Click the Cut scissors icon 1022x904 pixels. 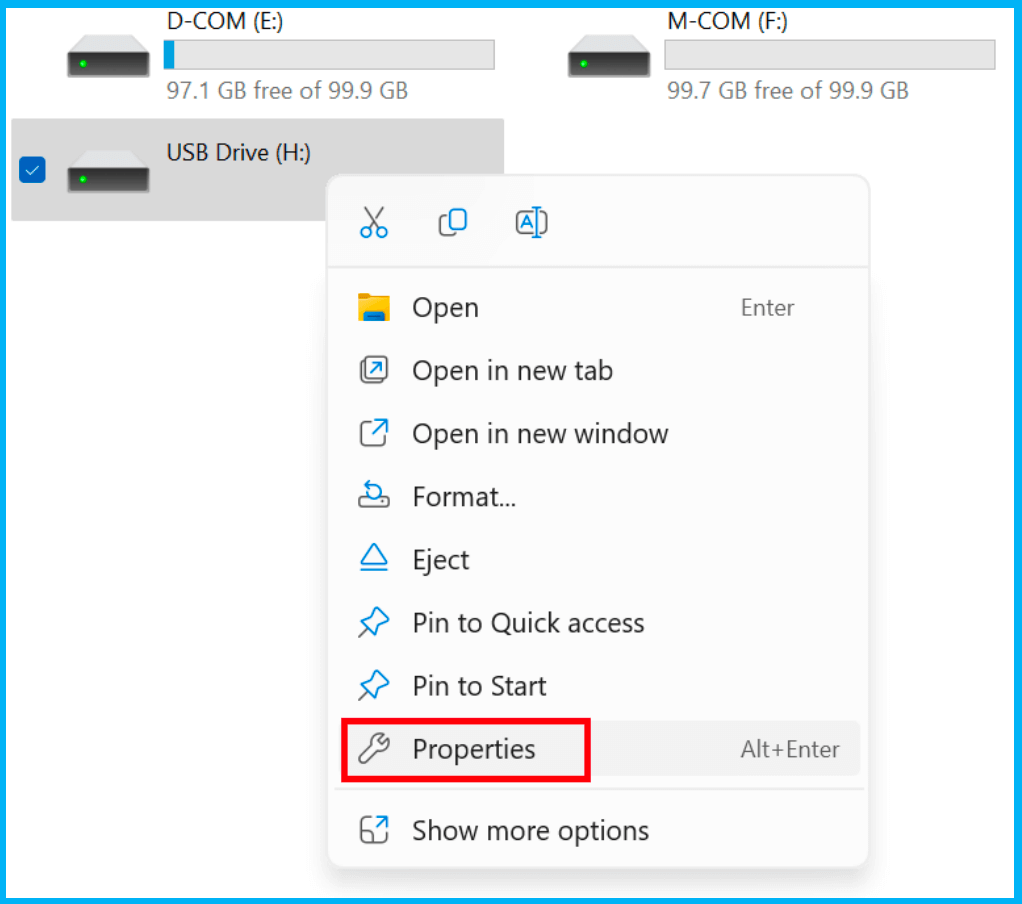coord(373,222)
